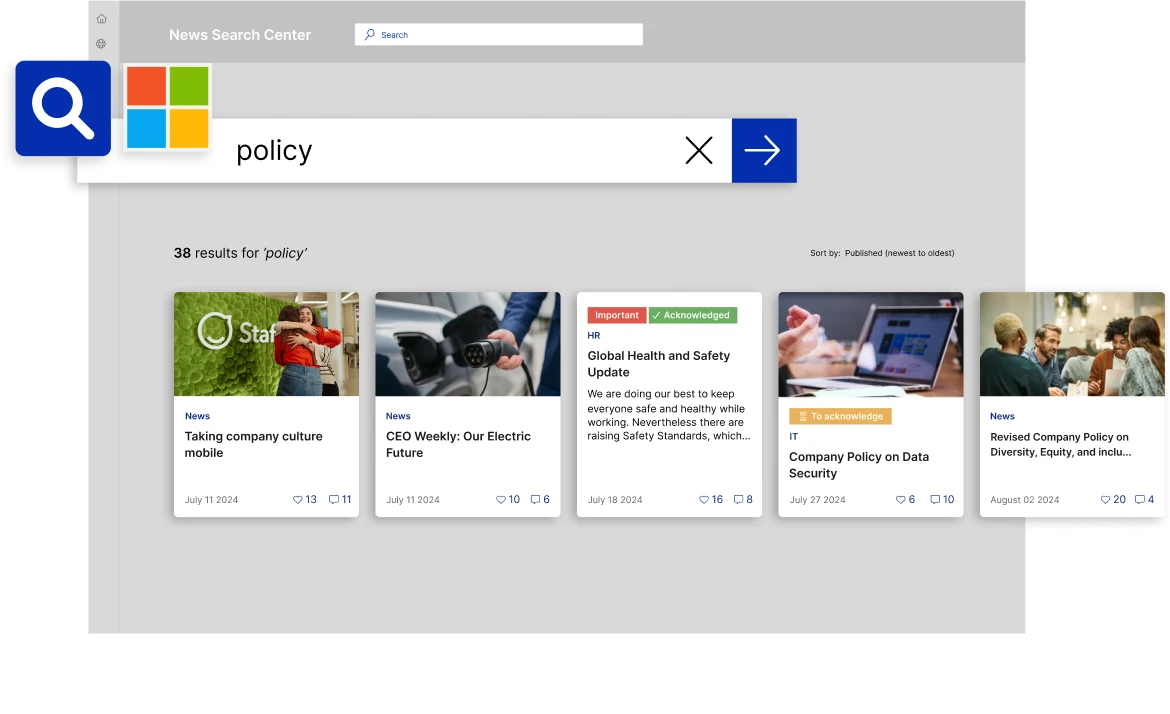Open Home from the left sidebar
This screenshot has width=1170, height=714.
click(x=101, y=18)
